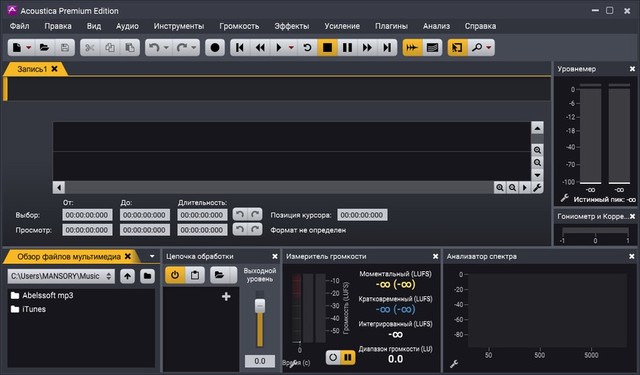Image resolution: width=640 pixels, height=375 pixels.
Task: Start recording with the Record button
Action: click(215, 48)
